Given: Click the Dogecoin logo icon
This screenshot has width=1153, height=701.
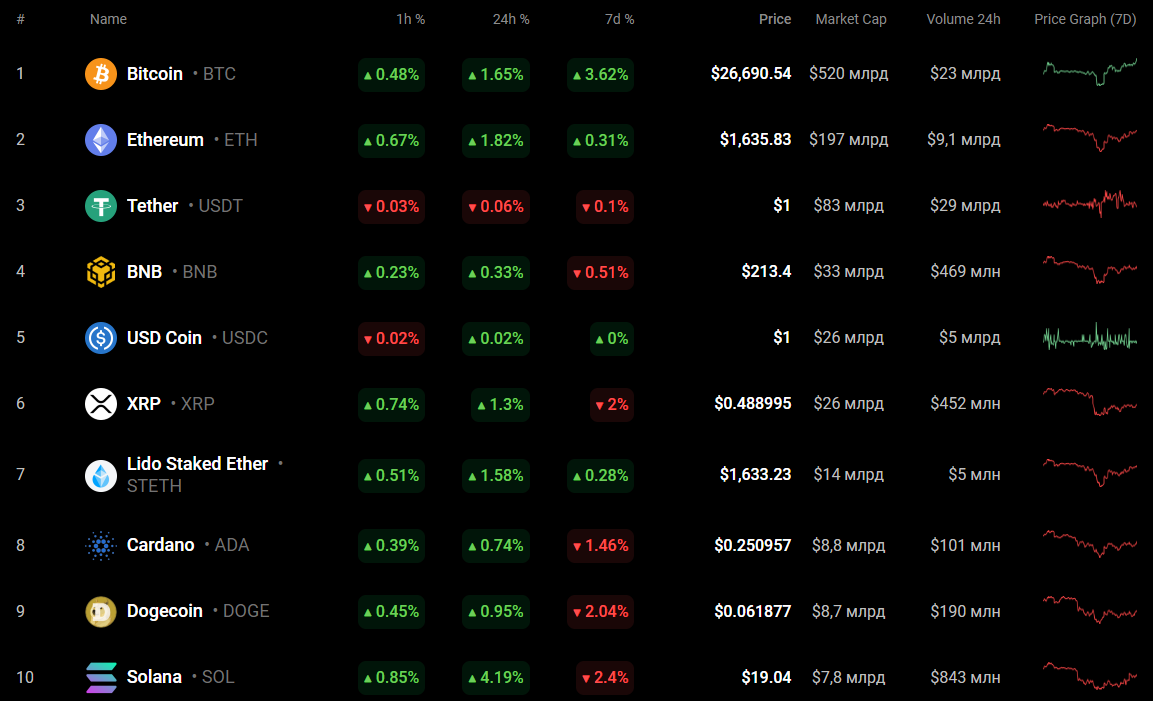Looking at the screenshot, I should (101, 611).
